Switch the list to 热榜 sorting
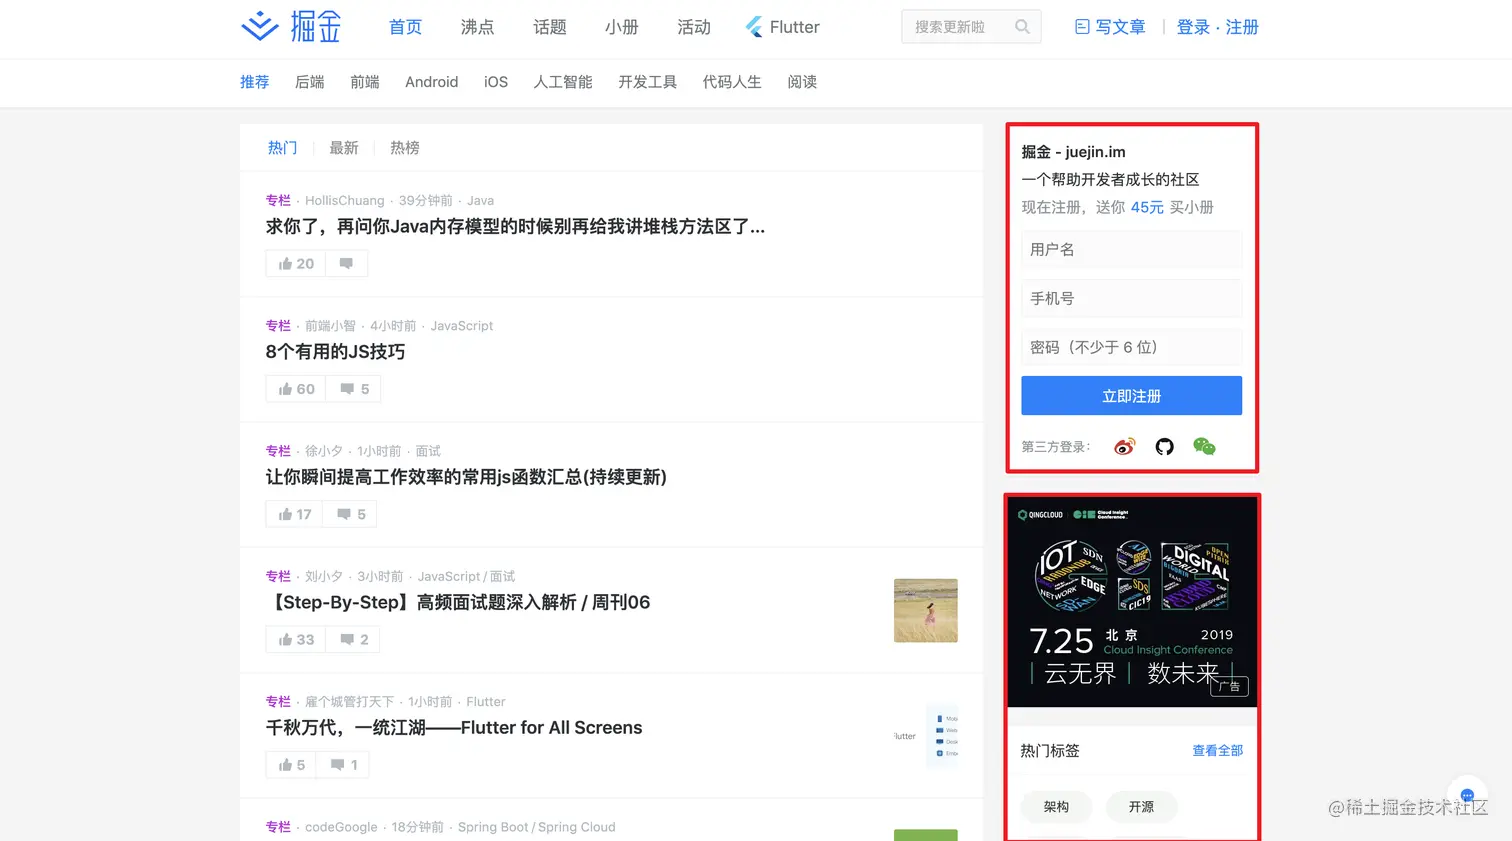Screen dimensions: 1512x841 (404, 148)
